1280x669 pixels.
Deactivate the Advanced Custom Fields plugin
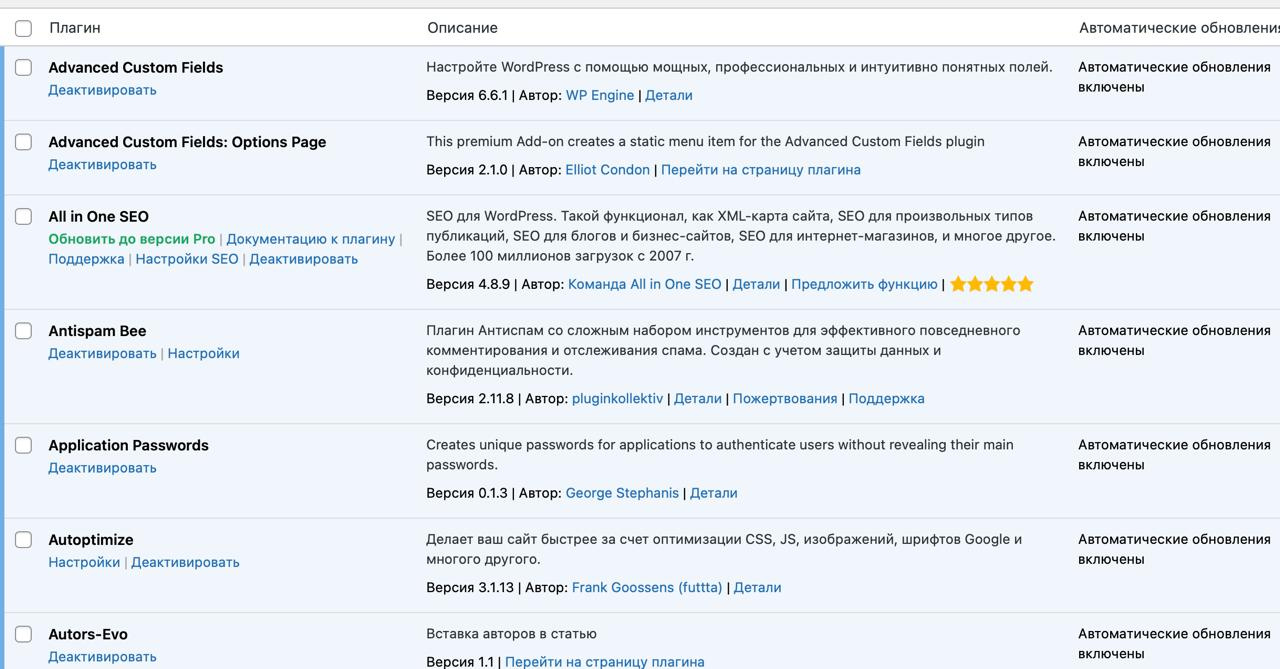102,90
